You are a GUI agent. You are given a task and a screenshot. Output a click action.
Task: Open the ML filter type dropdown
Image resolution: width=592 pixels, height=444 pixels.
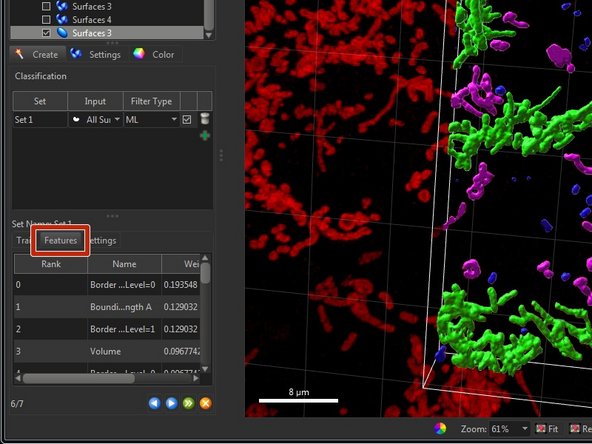[152, 120]
